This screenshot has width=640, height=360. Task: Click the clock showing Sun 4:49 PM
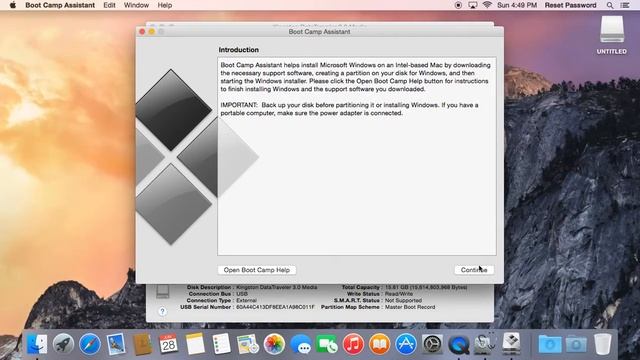[517, 5]
